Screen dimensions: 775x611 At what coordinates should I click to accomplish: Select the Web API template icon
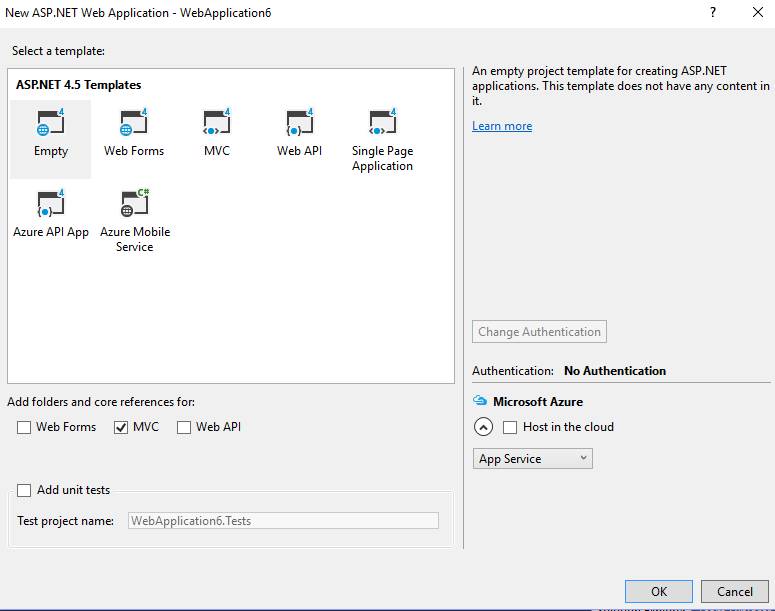(x=300, y=122)
